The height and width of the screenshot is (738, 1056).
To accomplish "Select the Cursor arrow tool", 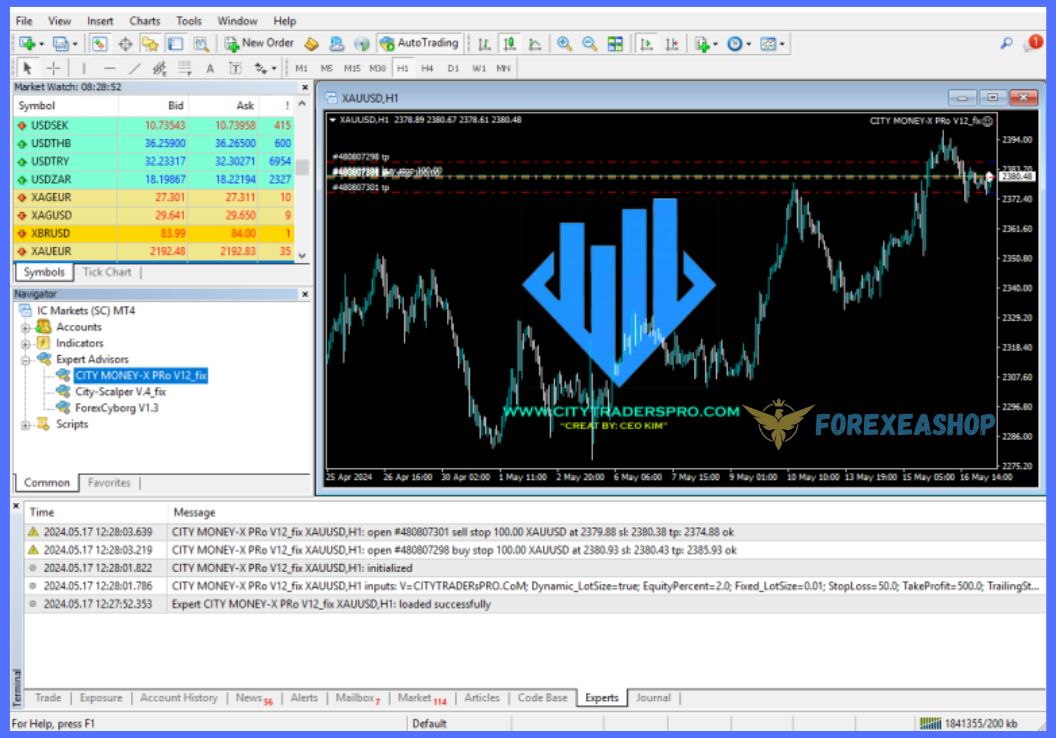I will click(27, 68).
